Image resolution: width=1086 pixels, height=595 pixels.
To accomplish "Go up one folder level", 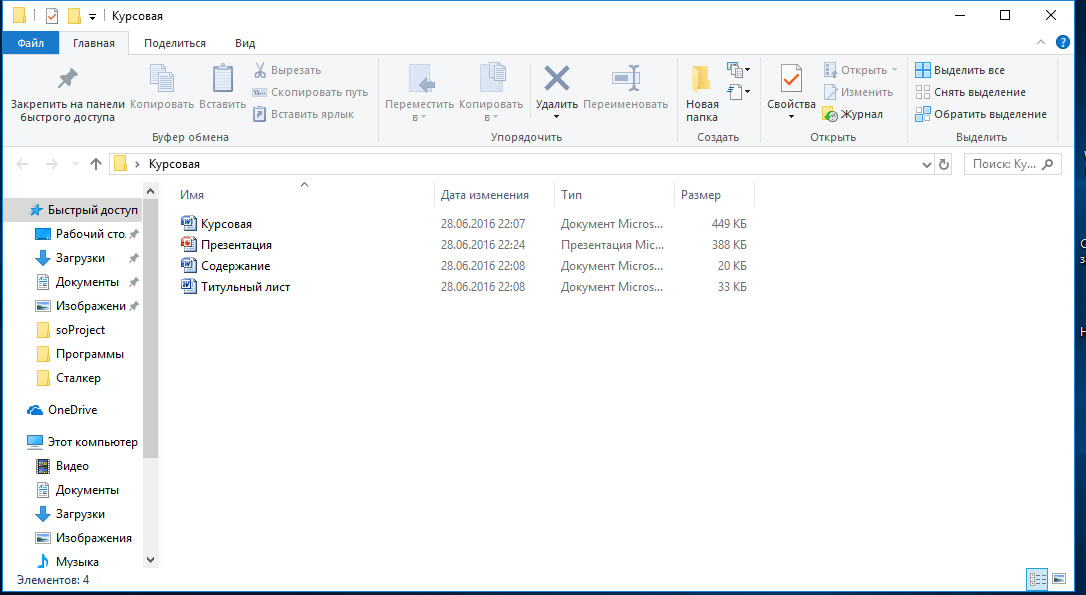I will pos(96,164).
